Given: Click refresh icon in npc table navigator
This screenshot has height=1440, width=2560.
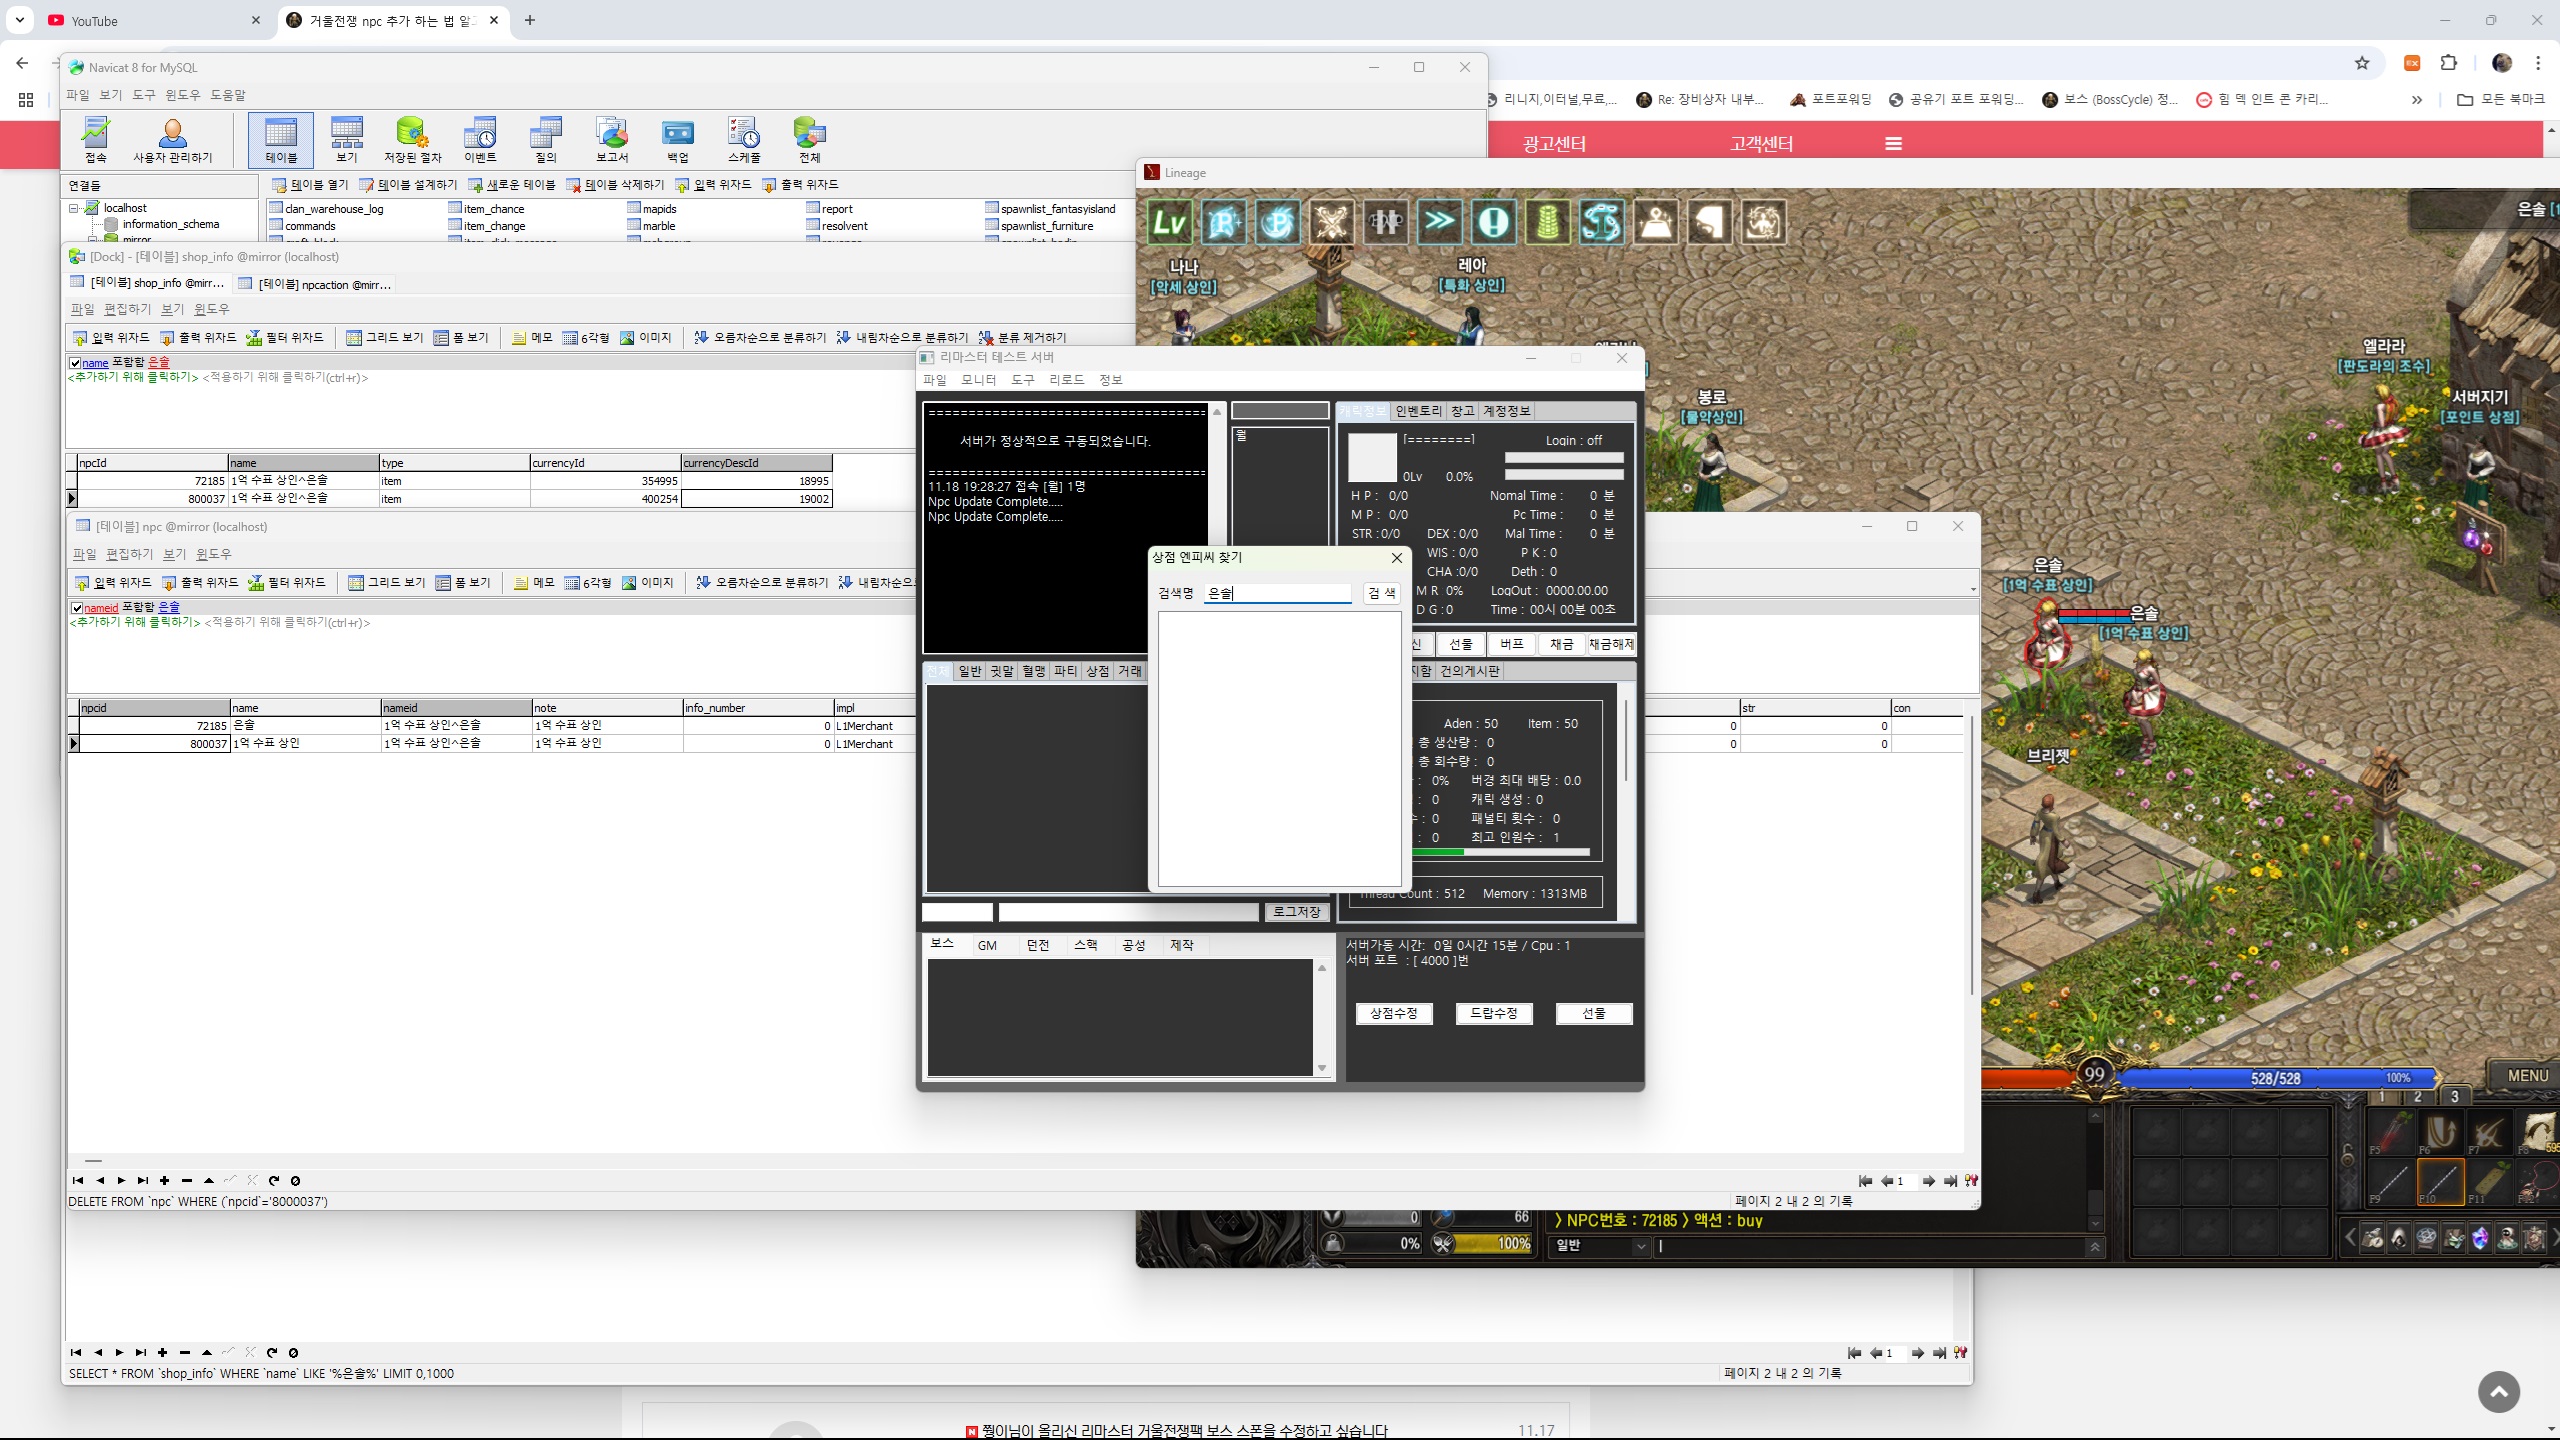Looking at the screenshot, I should point(273,1181).
